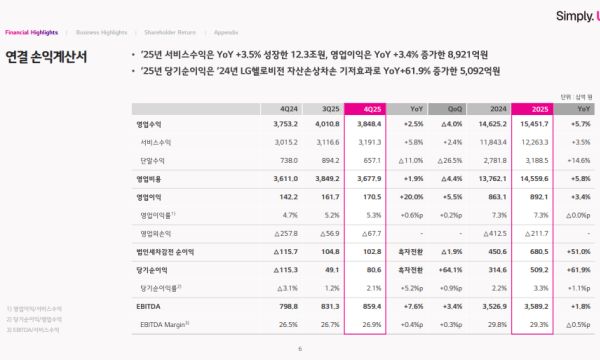The height and width of the screenshot is (360, 600).
Task: Click footnote 2) 당기순이익/영업수익
Action: tap(34, 319)
